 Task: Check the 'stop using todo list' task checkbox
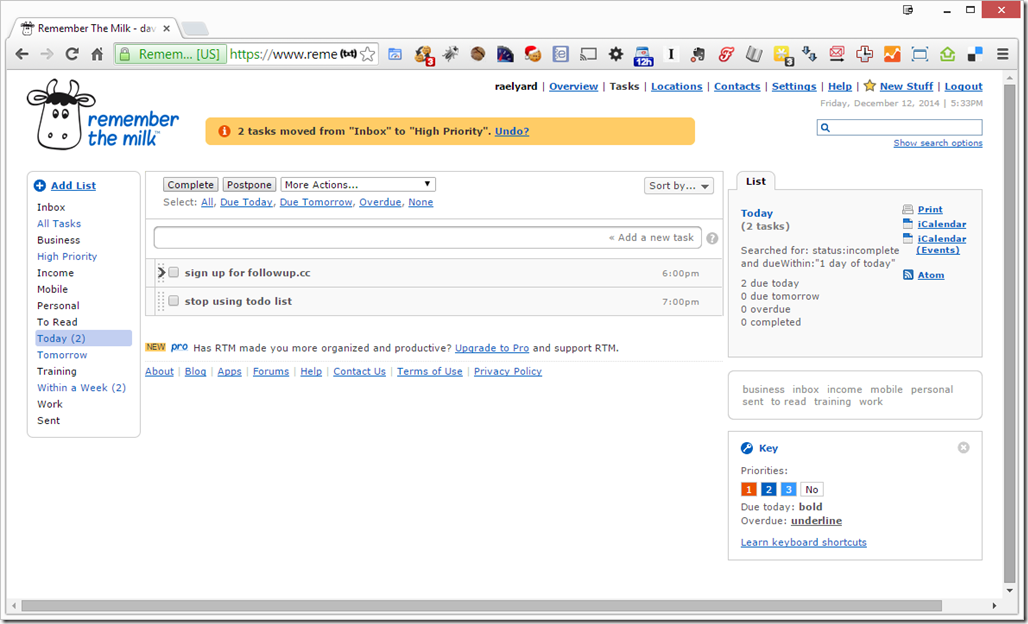pos(174,301)
